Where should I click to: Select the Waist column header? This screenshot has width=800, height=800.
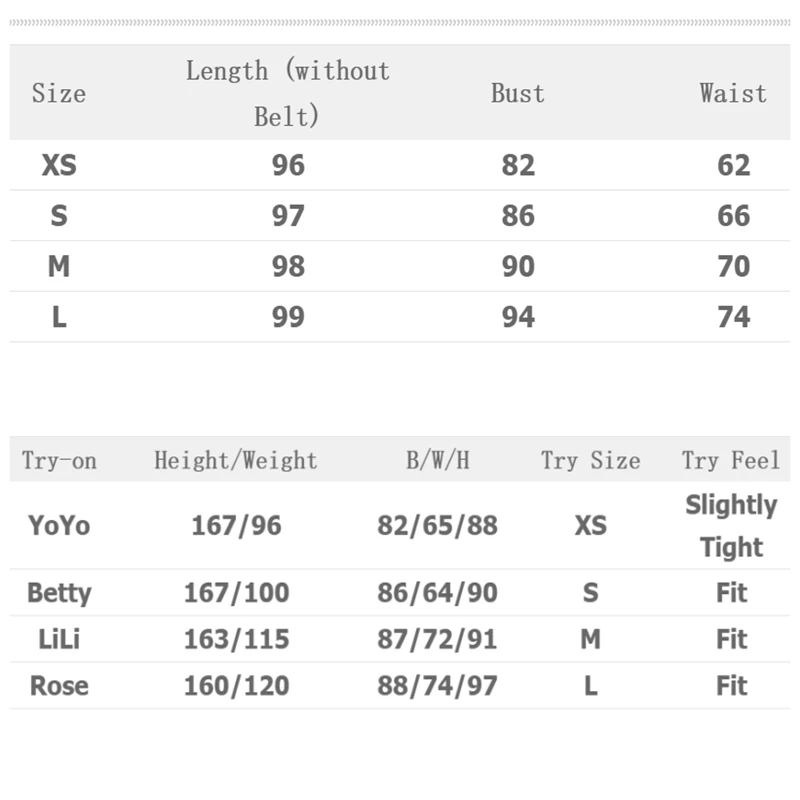(733, 93)
